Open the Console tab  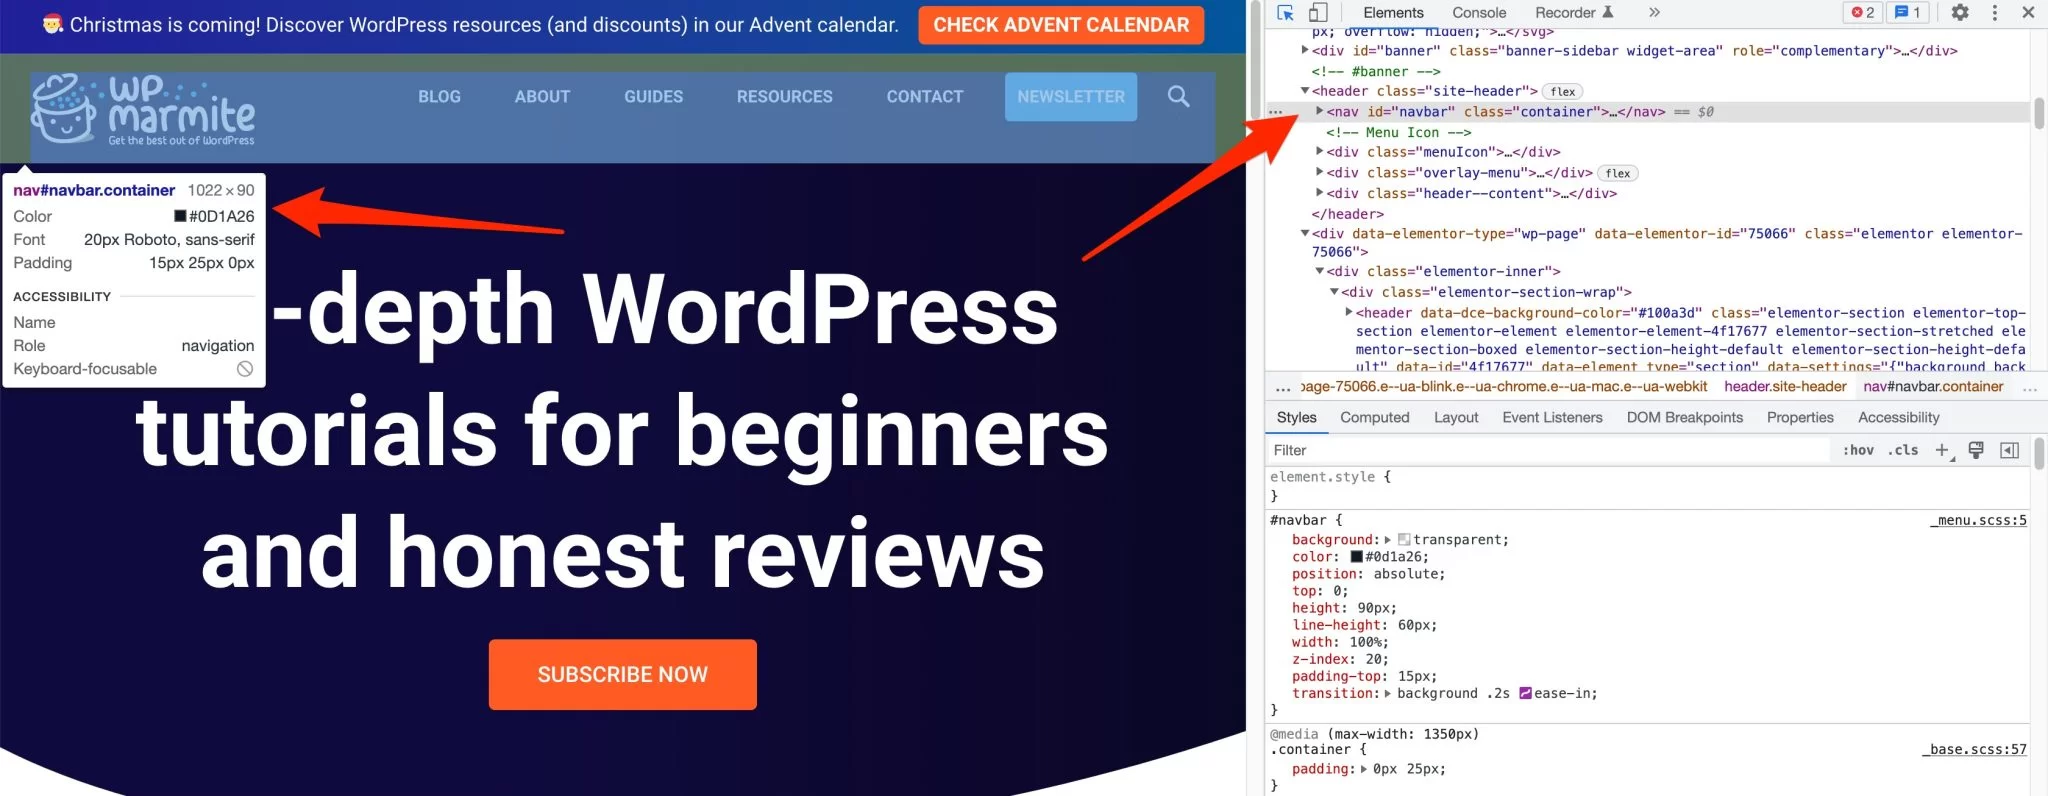tap(1479, 13)
